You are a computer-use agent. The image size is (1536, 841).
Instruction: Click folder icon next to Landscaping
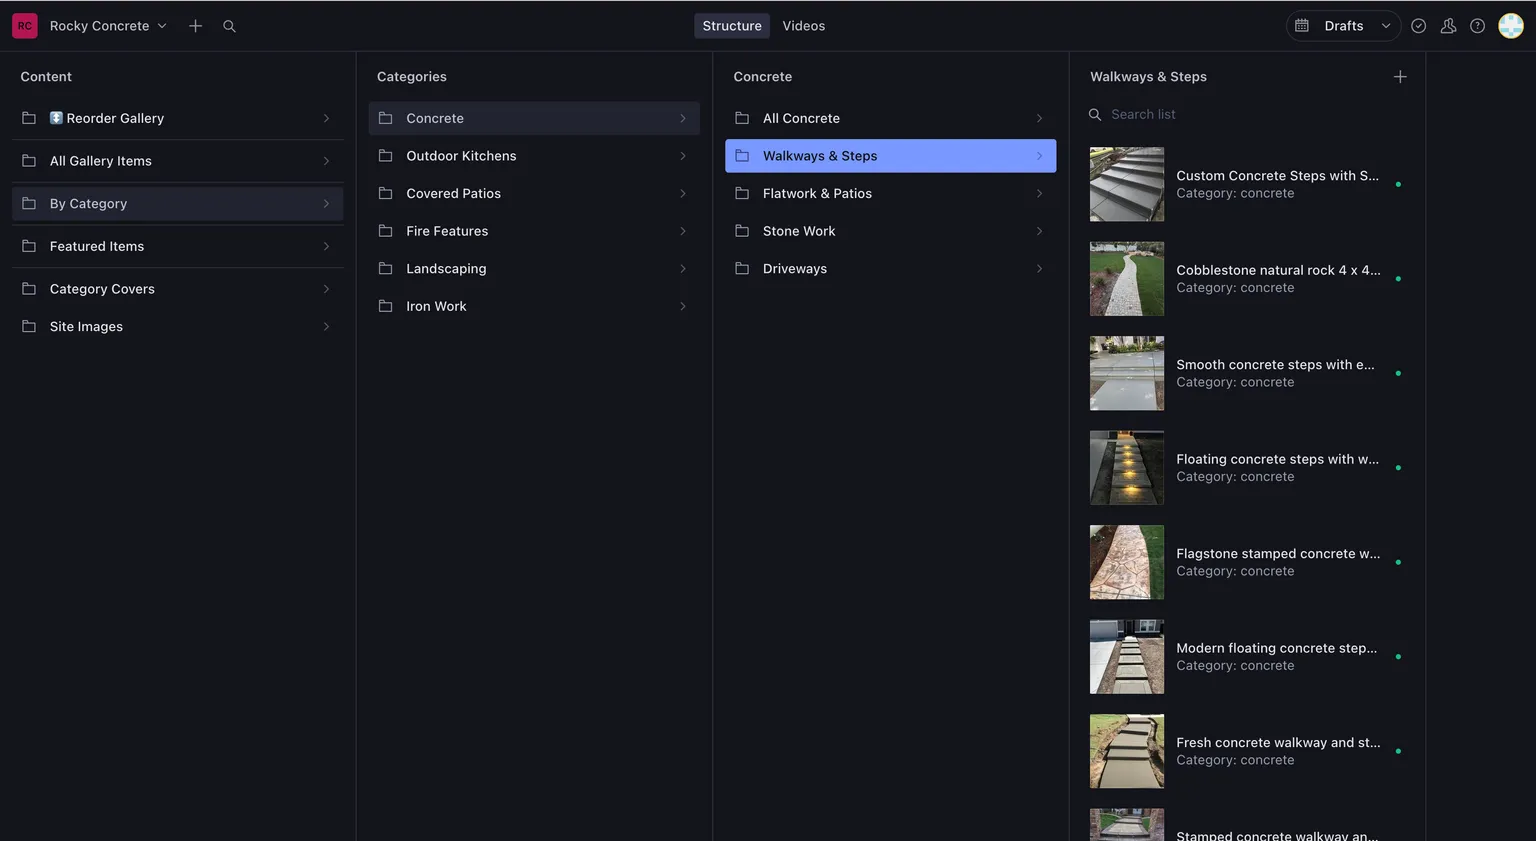point(385,269)
